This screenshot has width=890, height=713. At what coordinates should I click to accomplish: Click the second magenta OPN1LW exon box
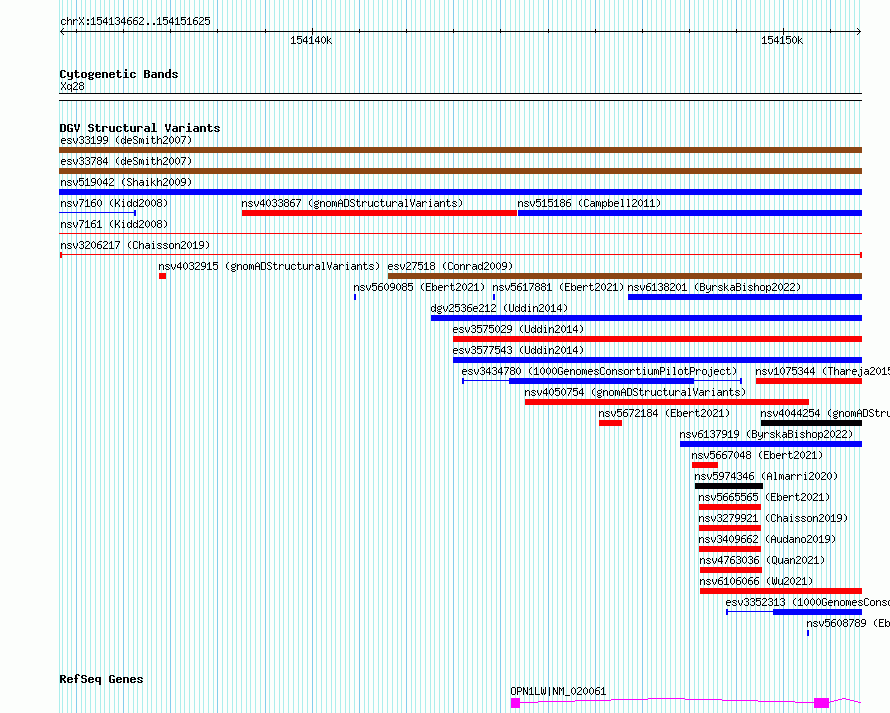click(x=821, y=703)
